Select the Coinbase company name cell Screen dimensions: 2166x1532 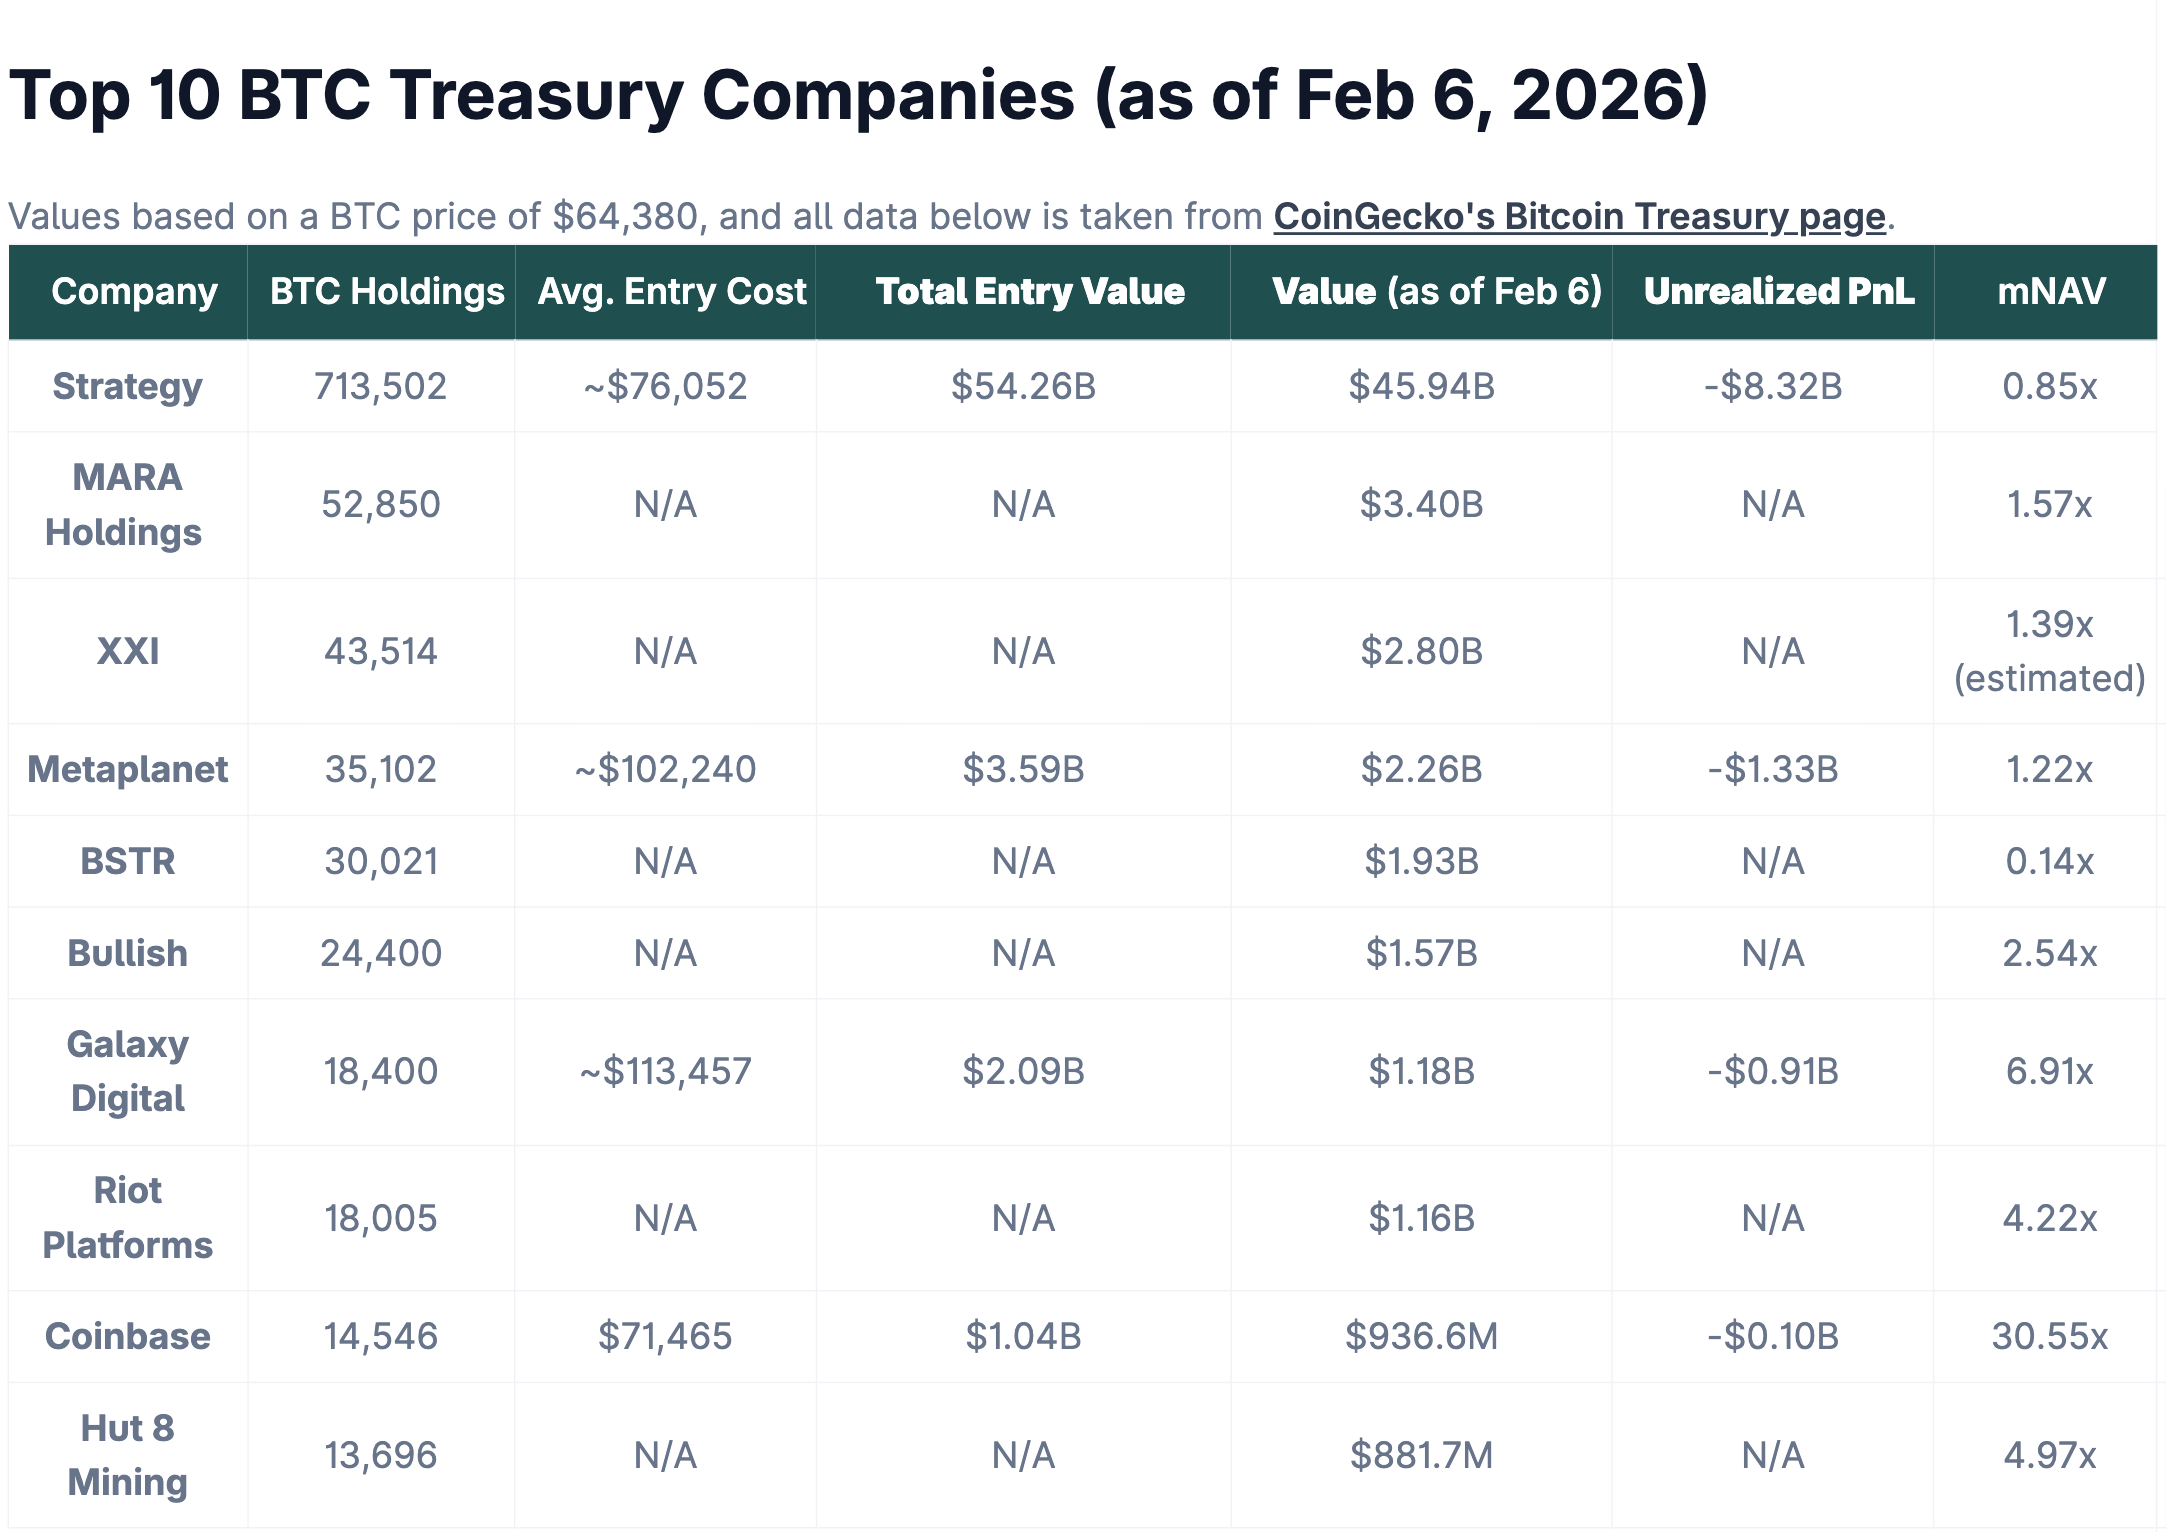click(x=128, y=1337)
